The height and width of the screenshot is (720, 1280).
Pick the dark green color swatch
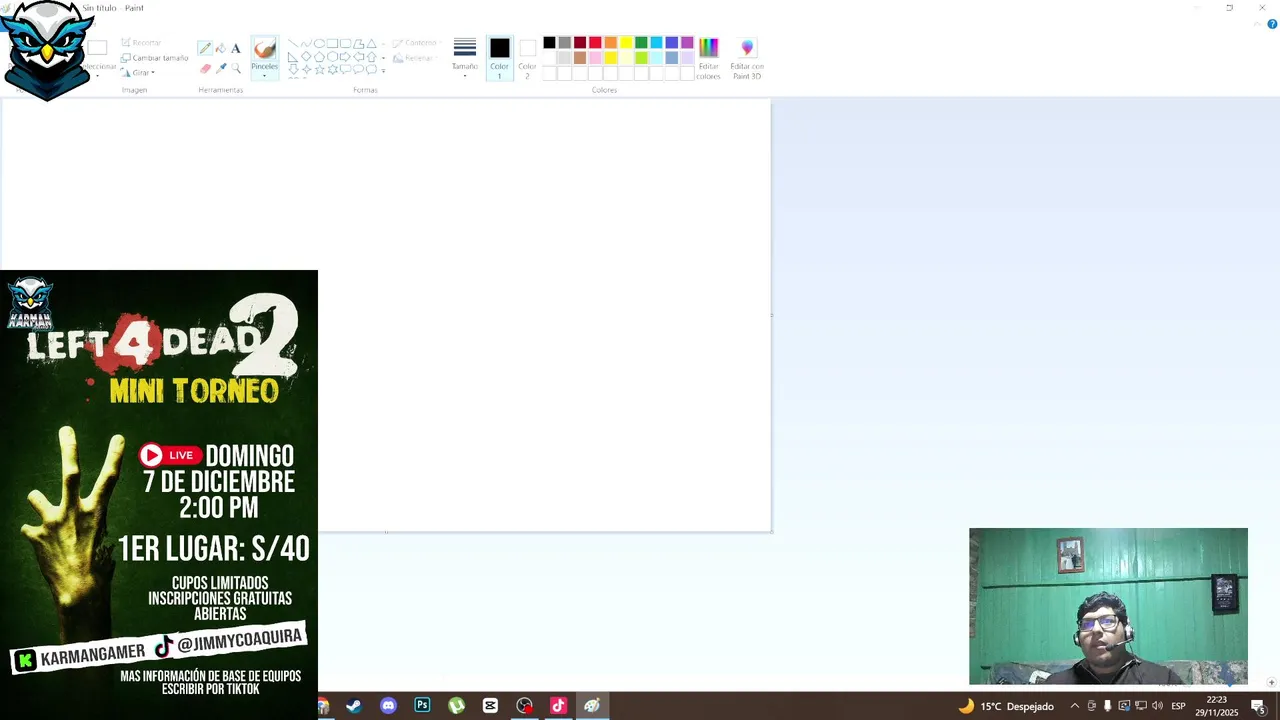coord(641,42)
